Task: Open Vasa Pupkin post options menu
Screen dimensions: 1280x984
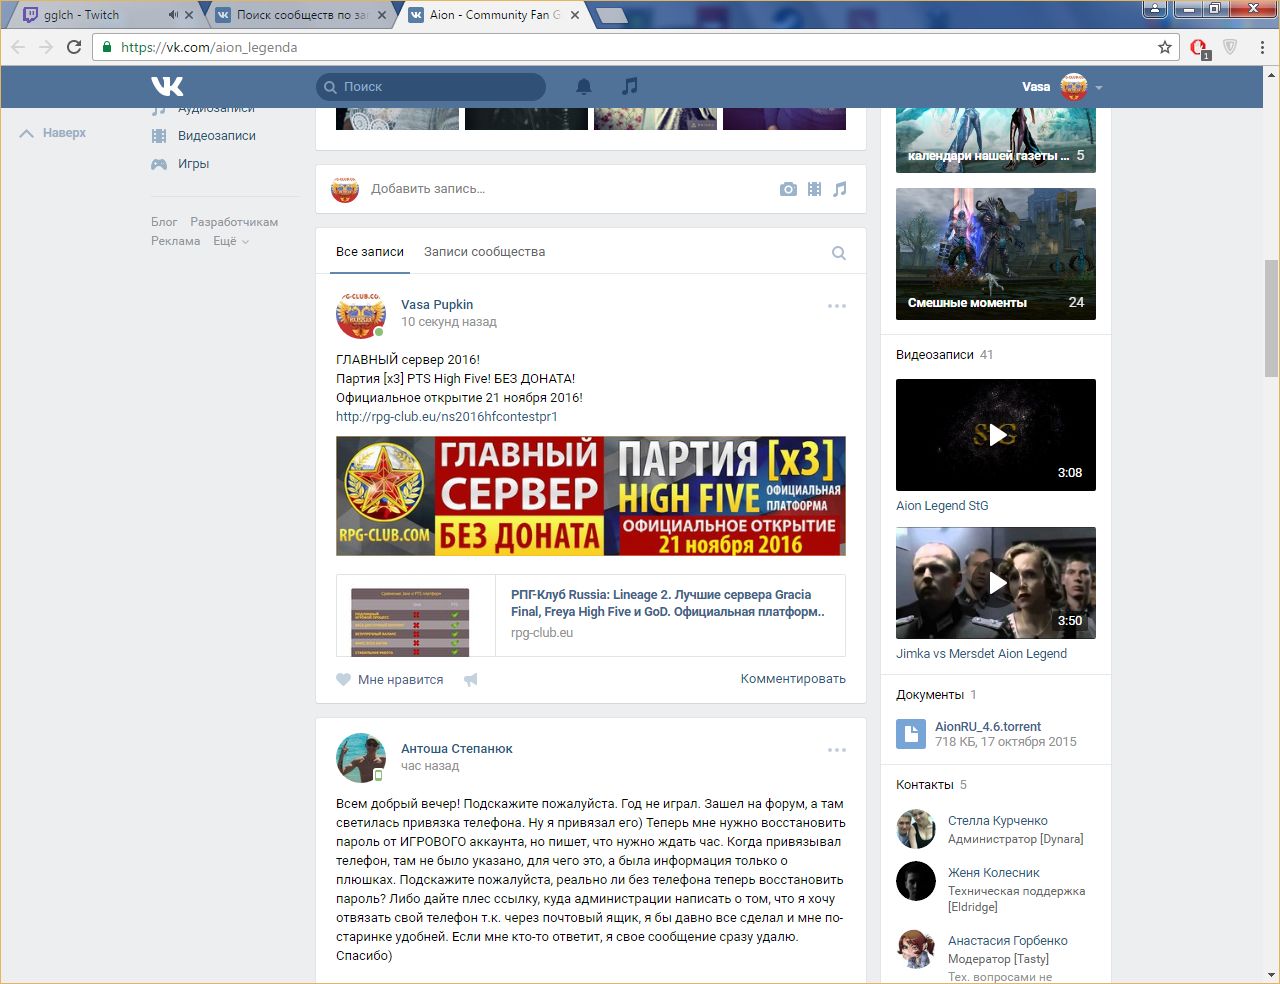Action: point(837,306)
